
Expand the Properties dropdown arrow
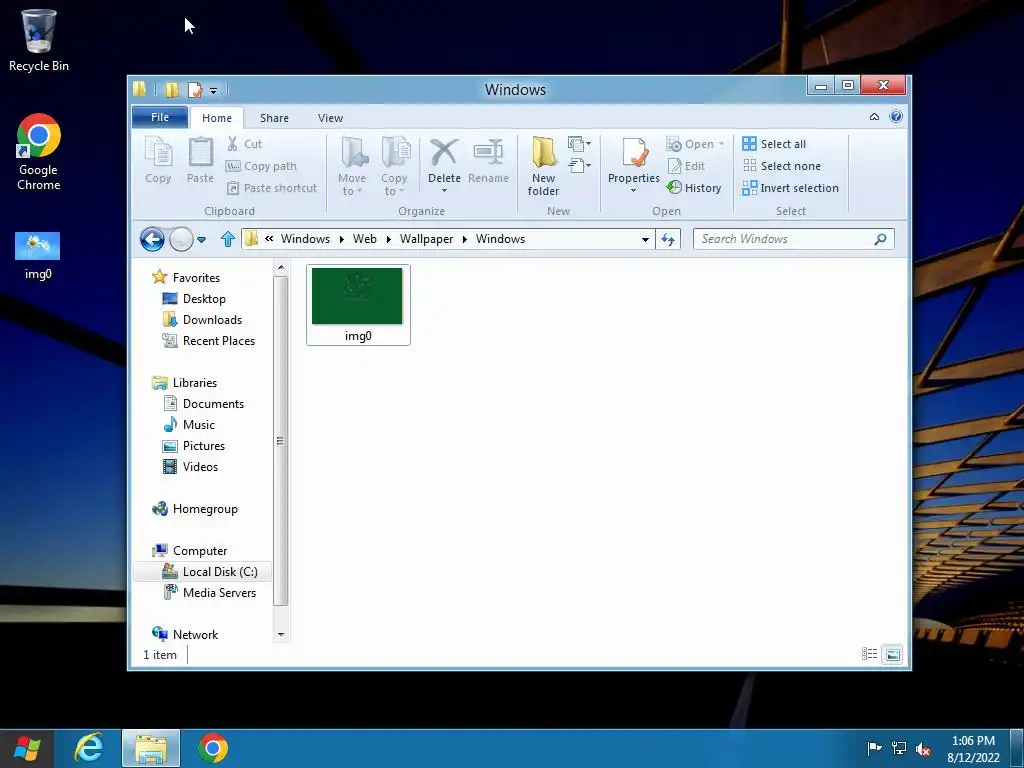pos(633,191)
